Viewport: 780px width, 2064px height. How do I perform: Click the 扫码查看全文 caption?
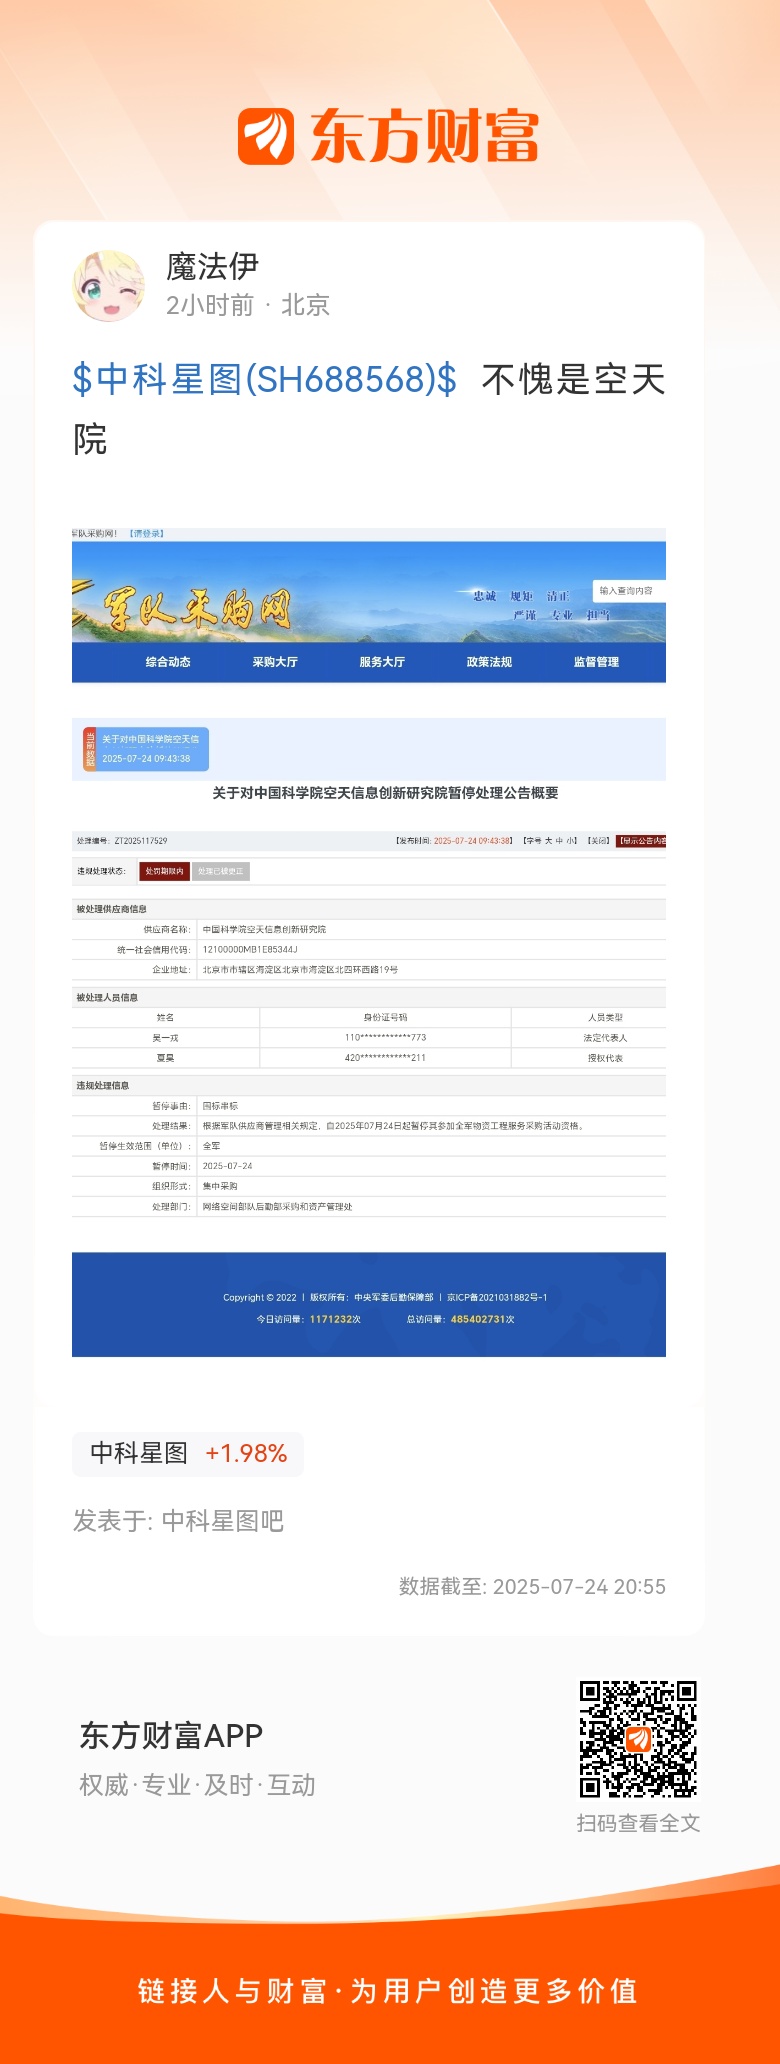638,1823
